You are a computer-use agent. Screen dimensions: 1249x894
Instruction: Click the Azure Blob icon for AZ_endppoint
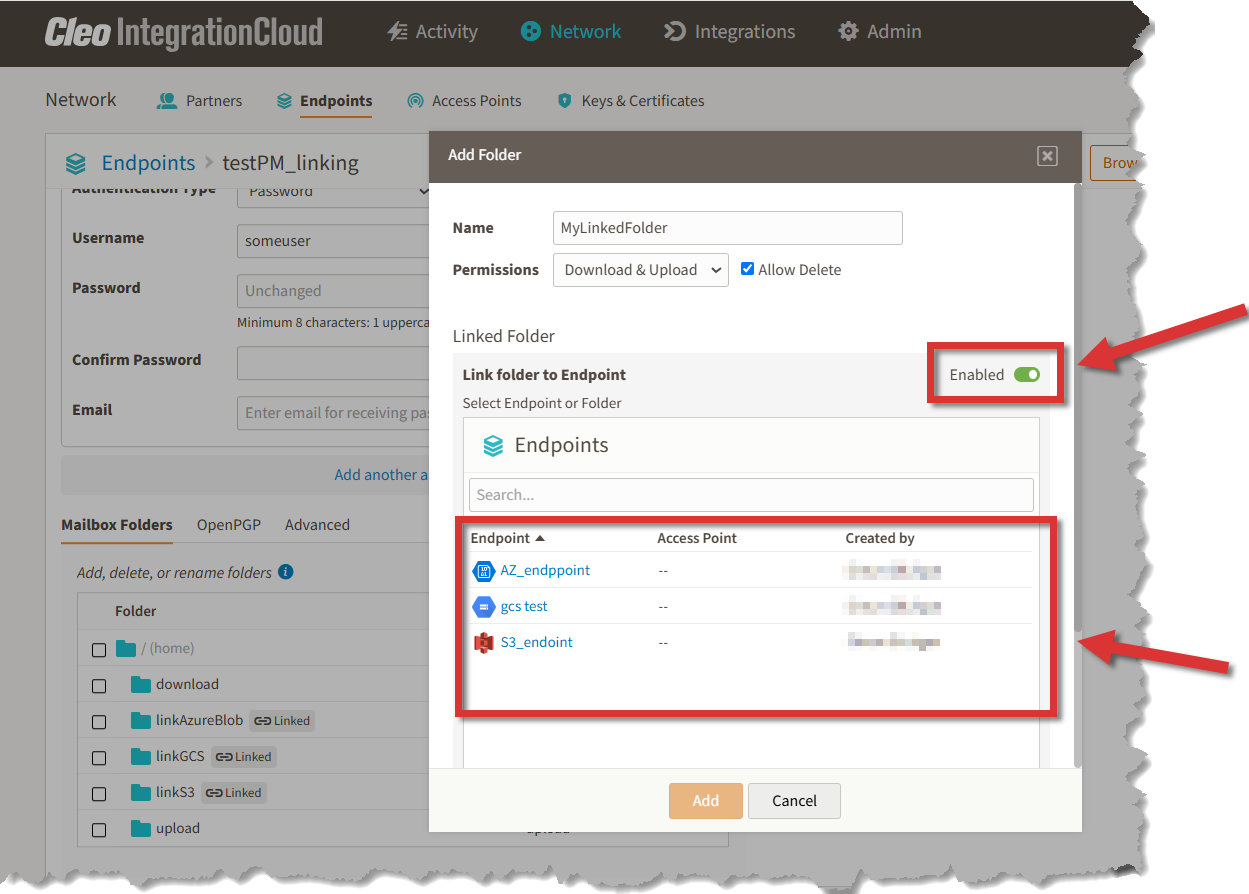point(484,571)
